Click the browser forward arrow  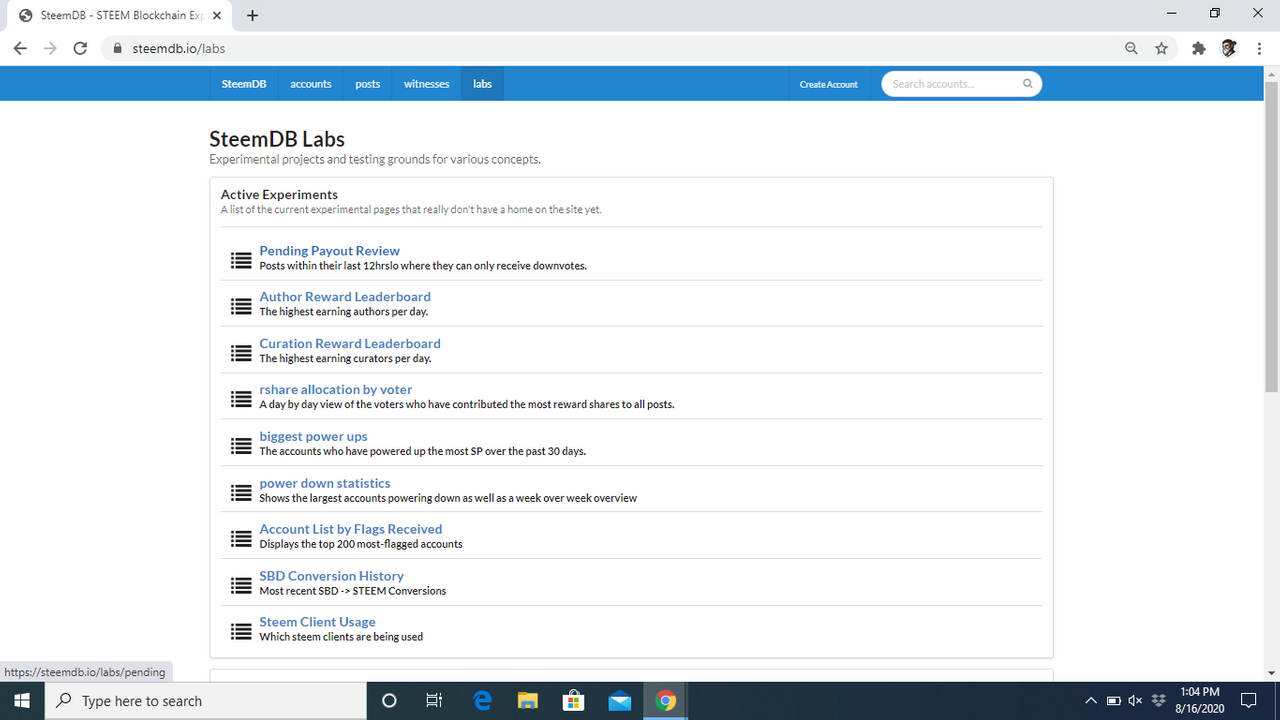click(x=50, y=48)
